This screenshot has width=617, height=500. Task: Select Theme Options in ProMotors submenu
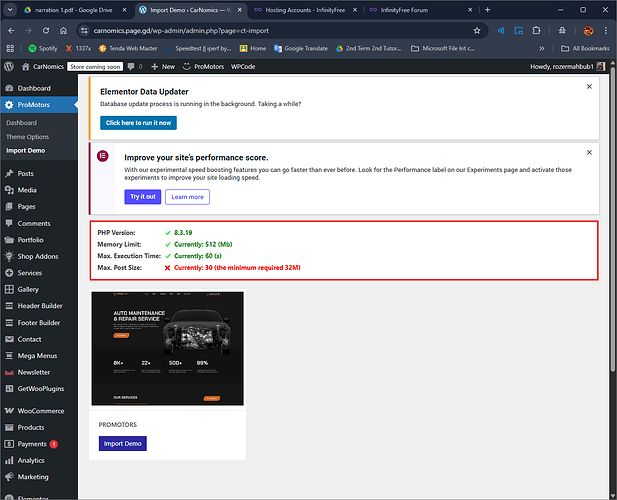pos(27,136)
